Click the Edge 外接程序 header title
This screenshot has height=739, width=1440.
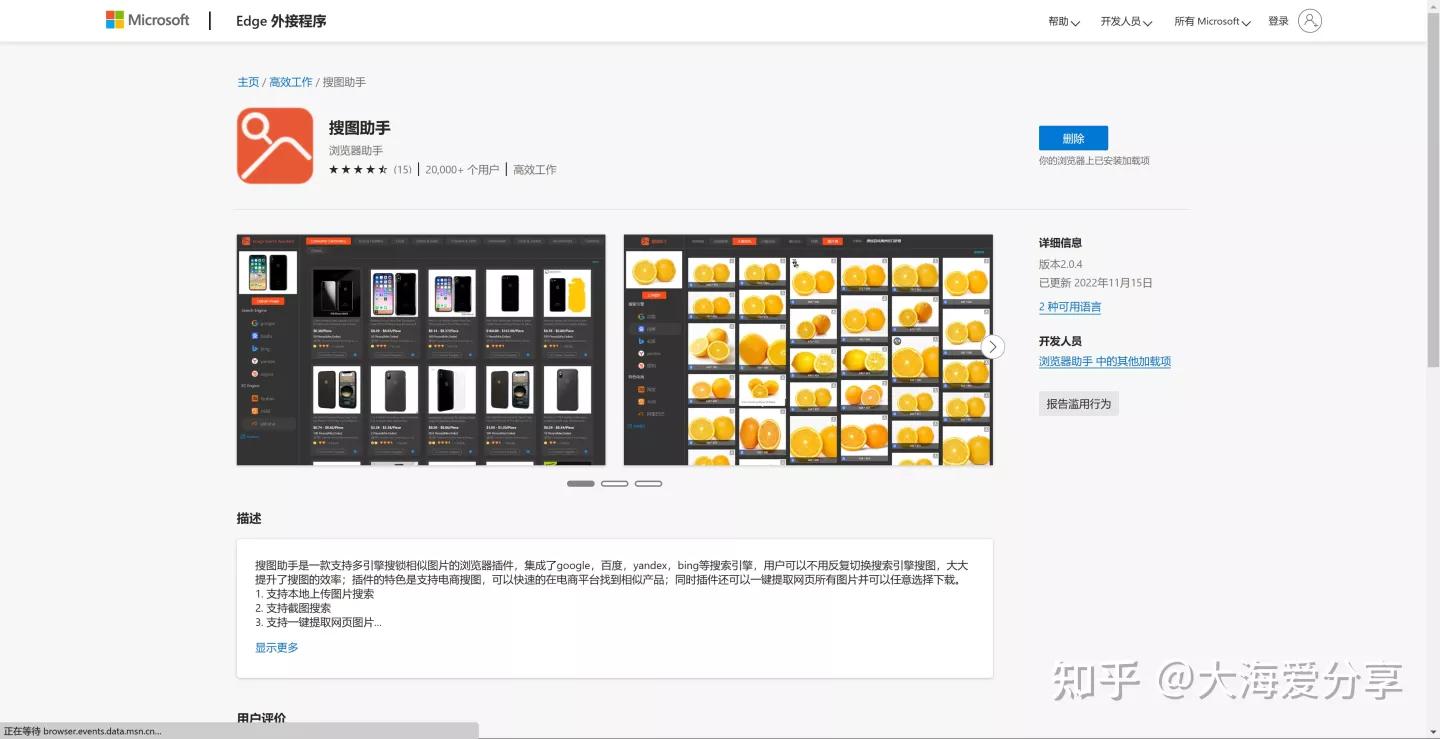click(280, 20)
